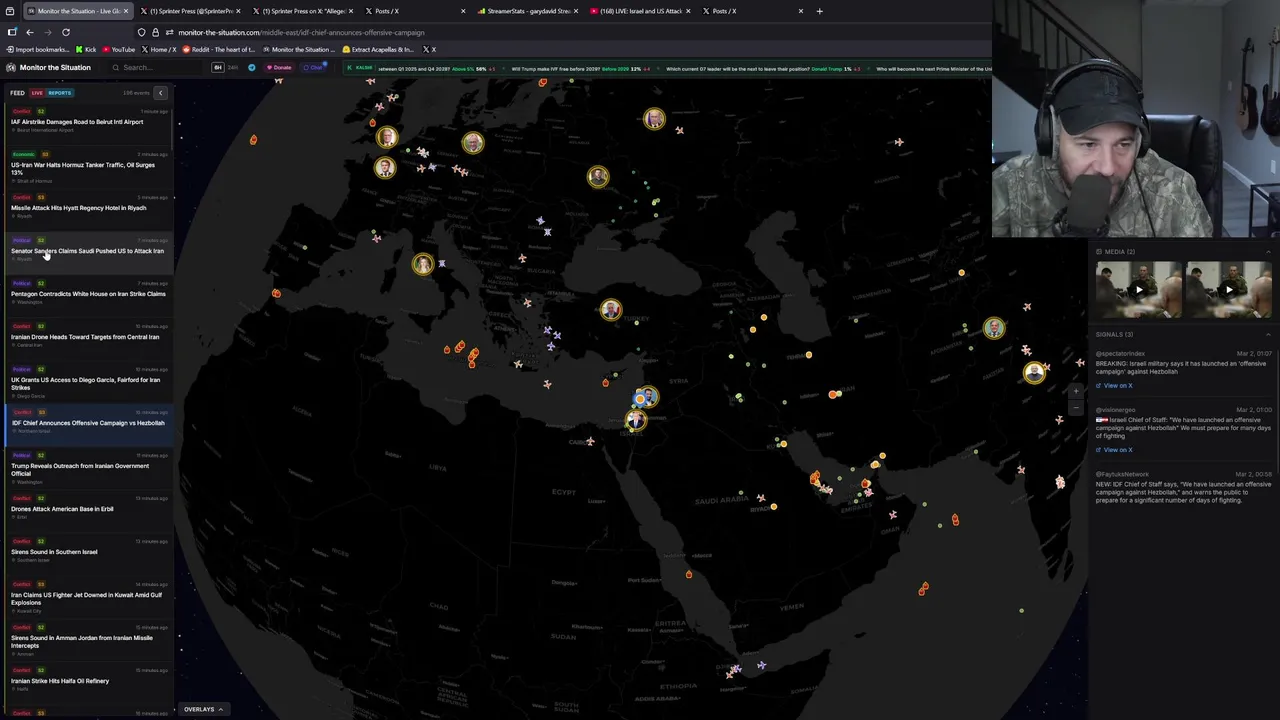The height and width of the screenshot is (720, 1280).
Task: Click the address bar URL
Action: [x=301, y=32]
